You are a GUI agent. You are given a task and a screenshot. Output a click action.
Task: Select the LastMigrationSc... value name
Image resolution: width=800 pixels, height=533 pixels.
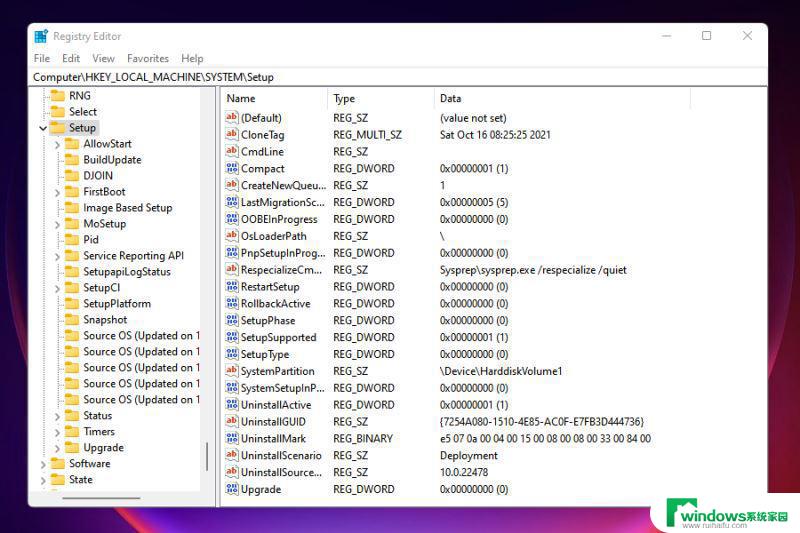tap(283, 202)
